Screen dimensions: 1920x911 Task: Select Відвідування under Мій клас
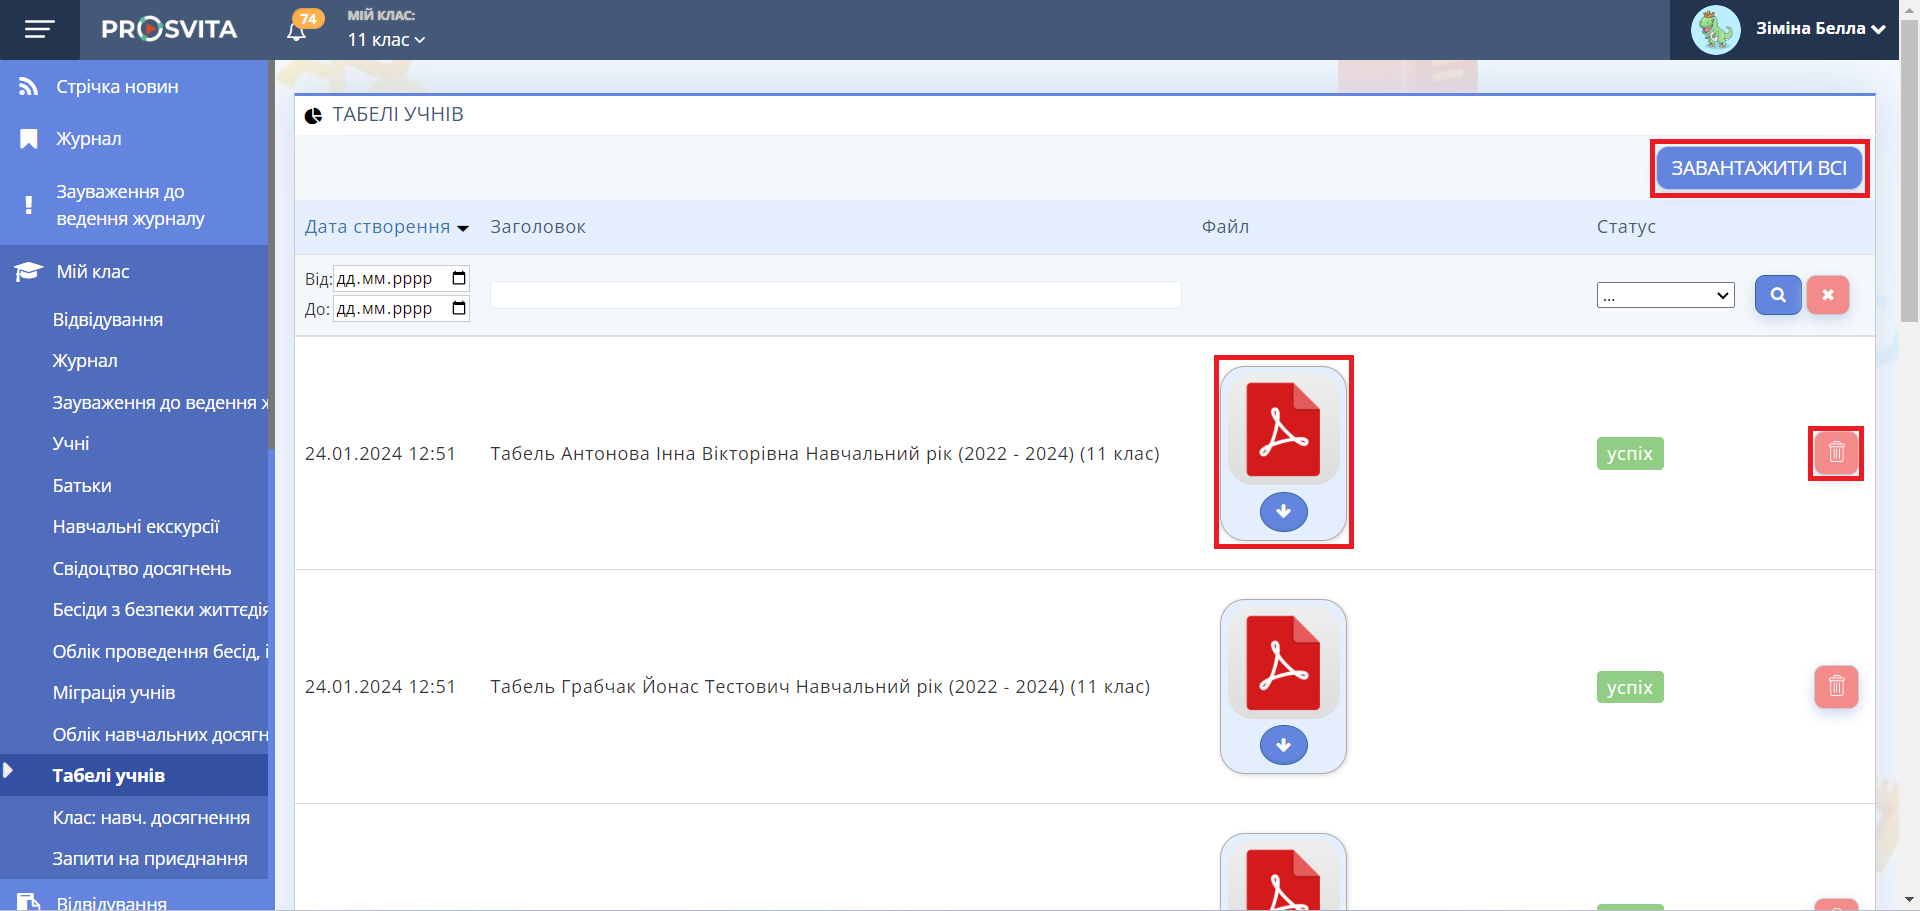[107, 320]
